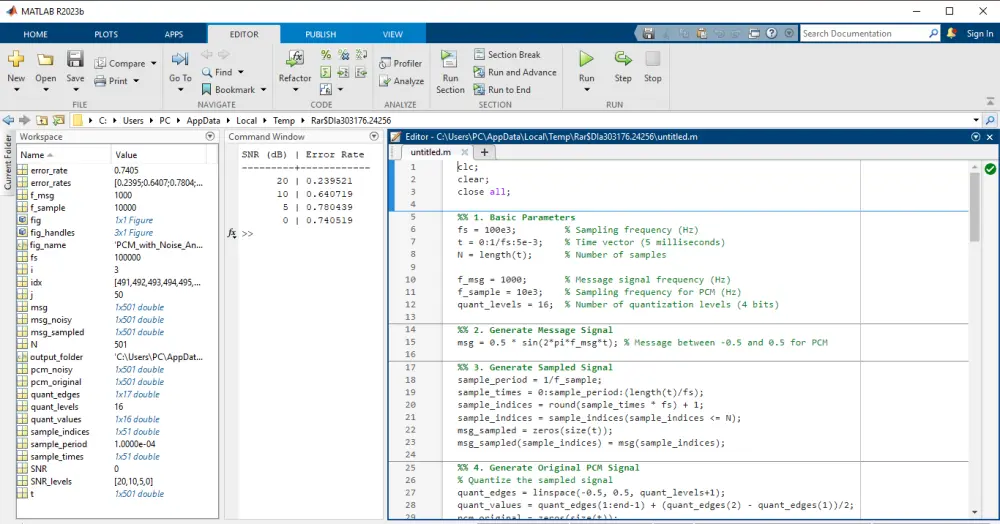Viewport: 1000px width, 524px height.
Task: Click the New file icon
Action: [16, 59]
